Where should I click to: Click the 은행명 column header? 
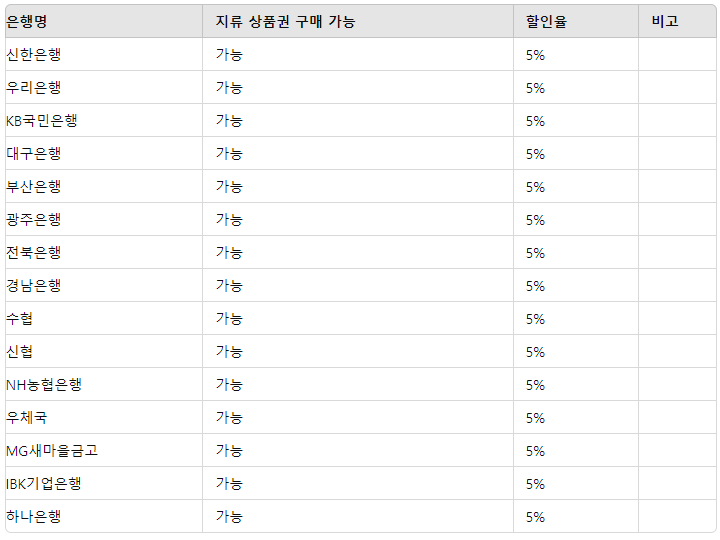(x=27, y=22)
